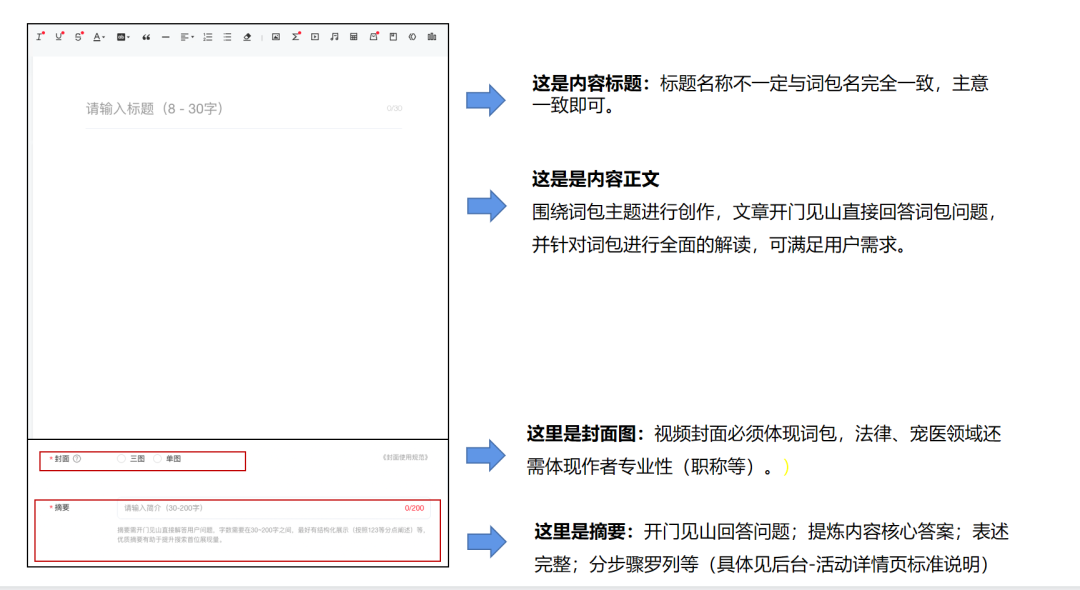1080x590 pixels.
Task: Expand the text alignment dropdown
Action: [187, 37]
